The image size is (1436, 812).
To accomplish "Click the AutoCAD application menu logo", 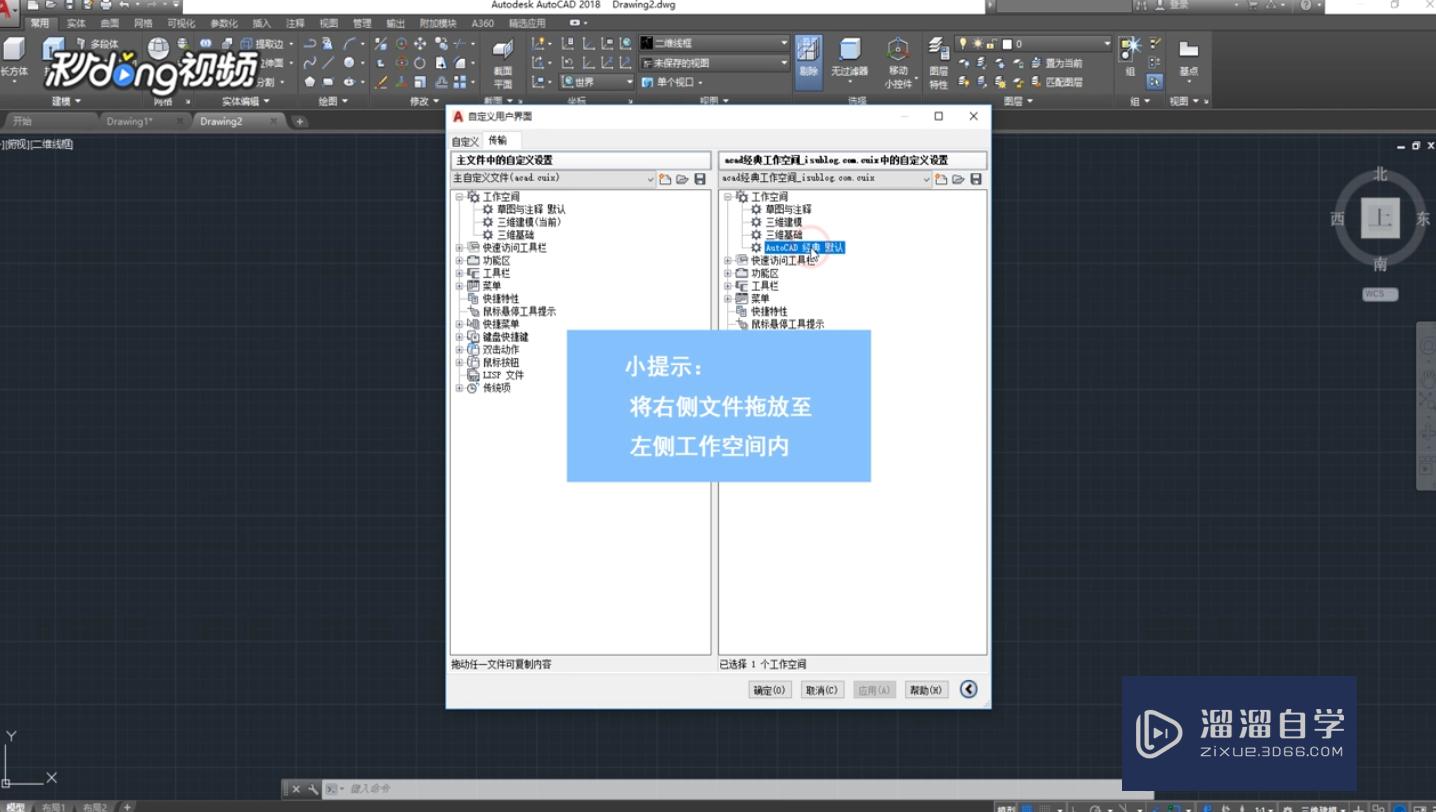I will coord(9,12).
